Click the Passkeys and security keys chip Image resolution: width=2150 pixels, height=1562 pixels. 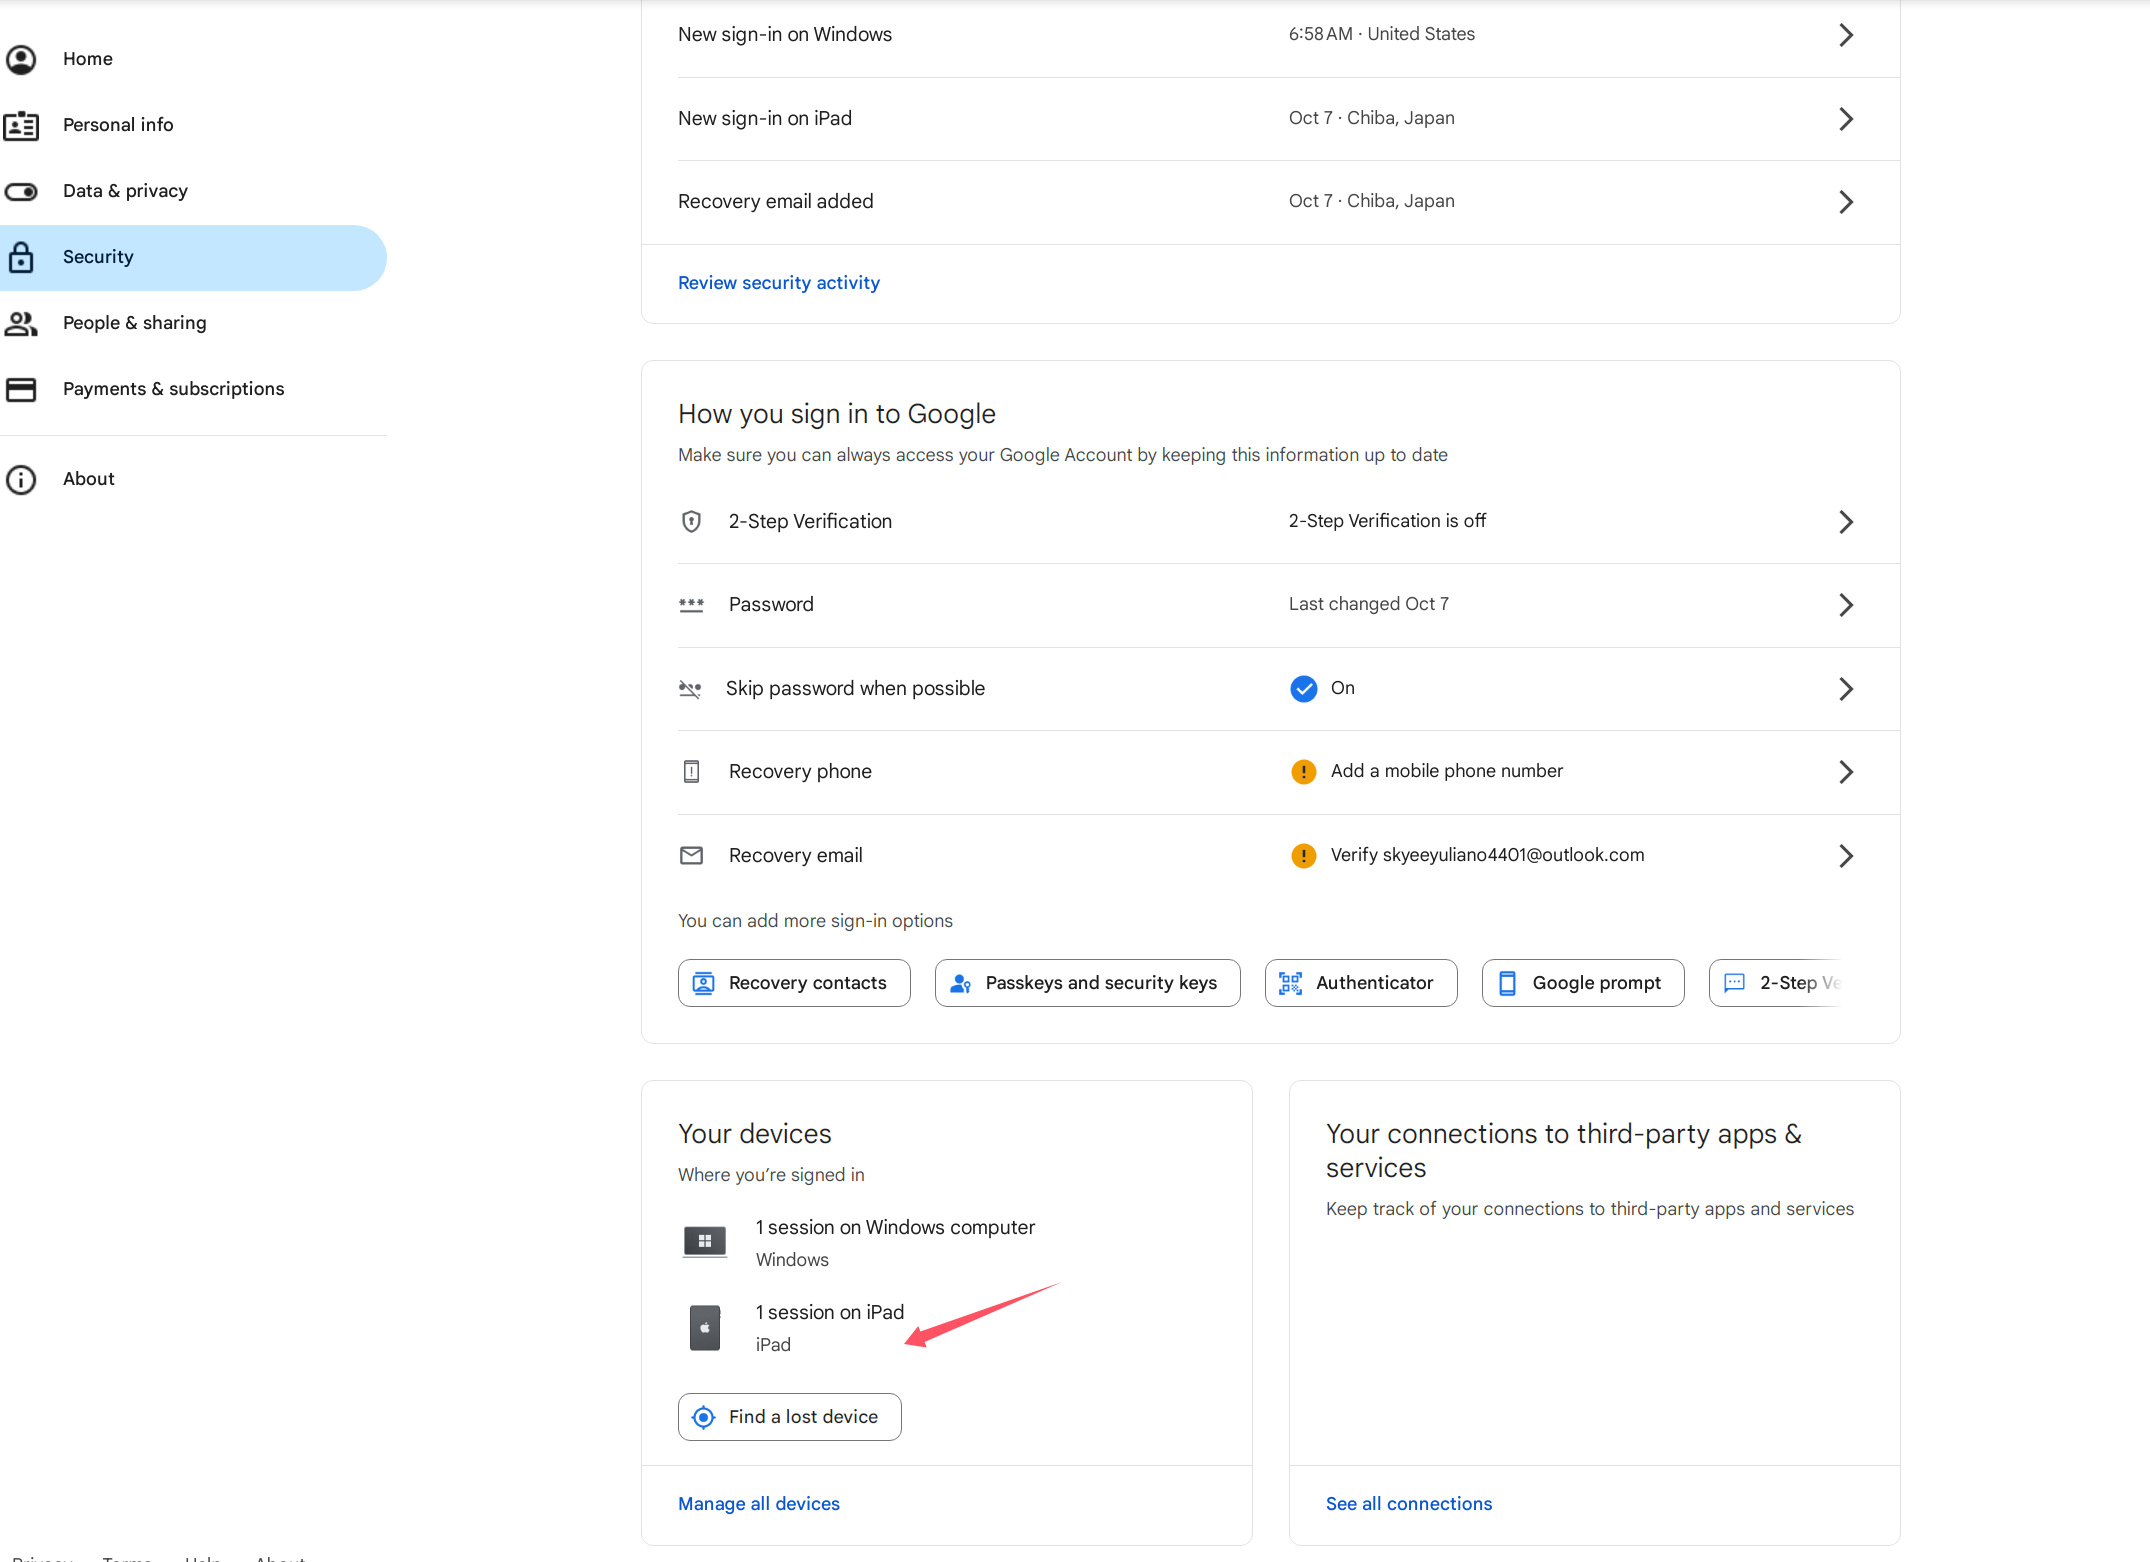[x=1087, y=983]
